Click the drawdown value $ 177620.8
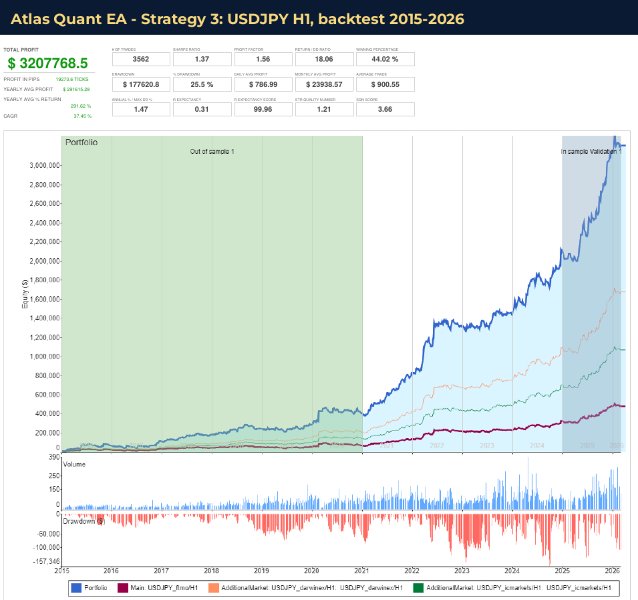 pyautogui.click(x=141, y=85)
